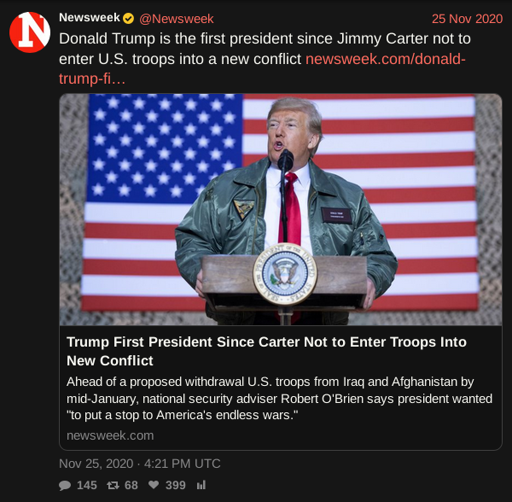The width and height of the screenshot is (512, 502).
Task: Click the article preview photo thumbnail
Action: pos(281,209)
